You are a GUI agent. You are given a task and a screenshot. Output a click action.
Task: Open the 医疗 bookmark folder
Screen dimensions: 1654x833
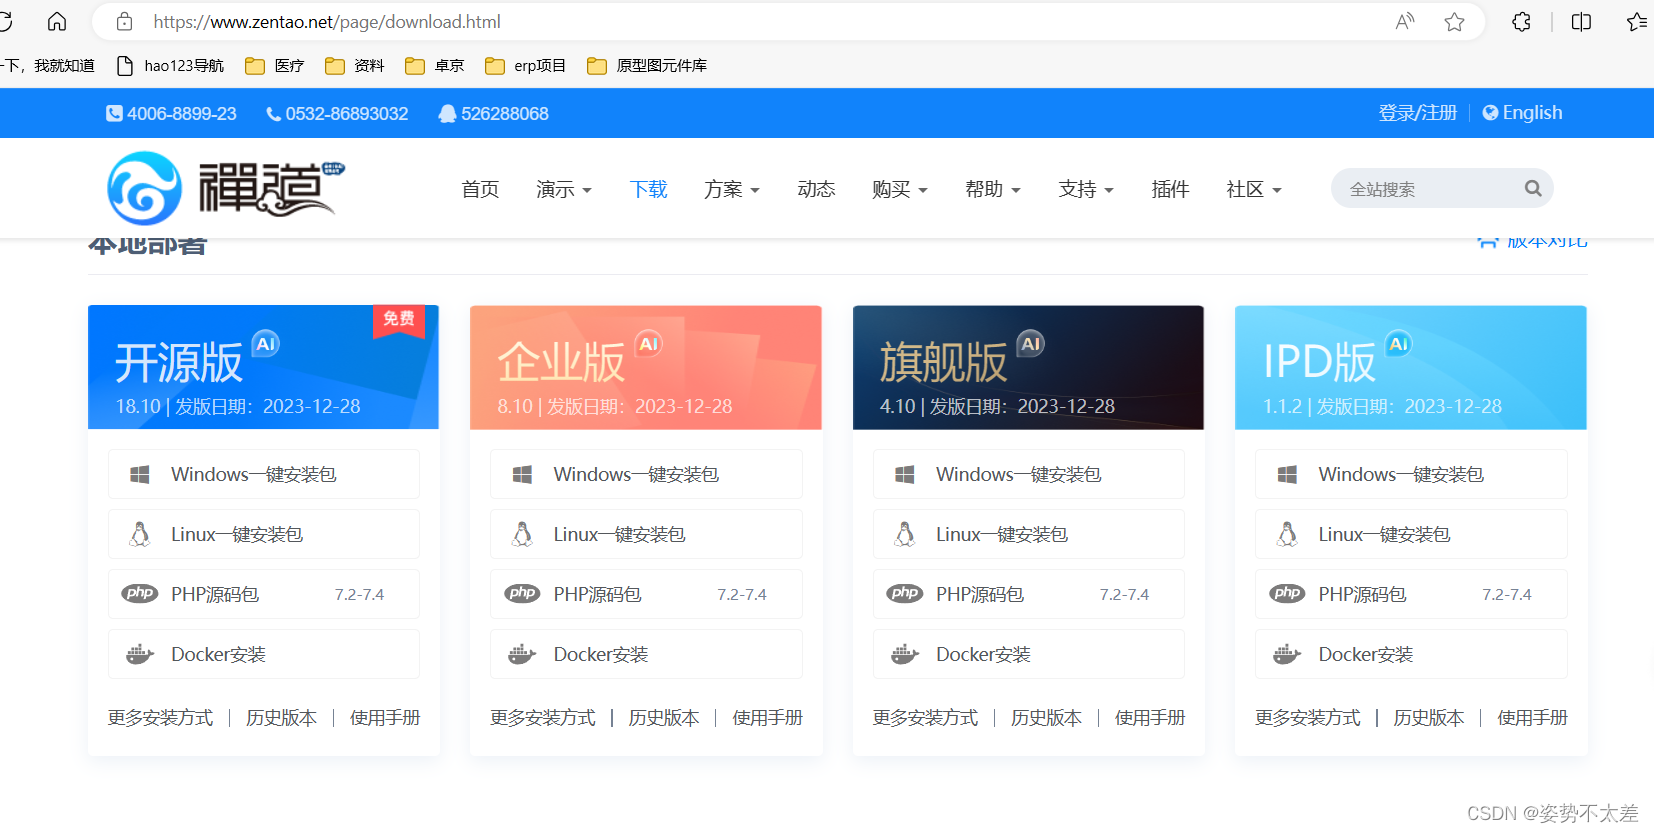(x=275, y=66)
